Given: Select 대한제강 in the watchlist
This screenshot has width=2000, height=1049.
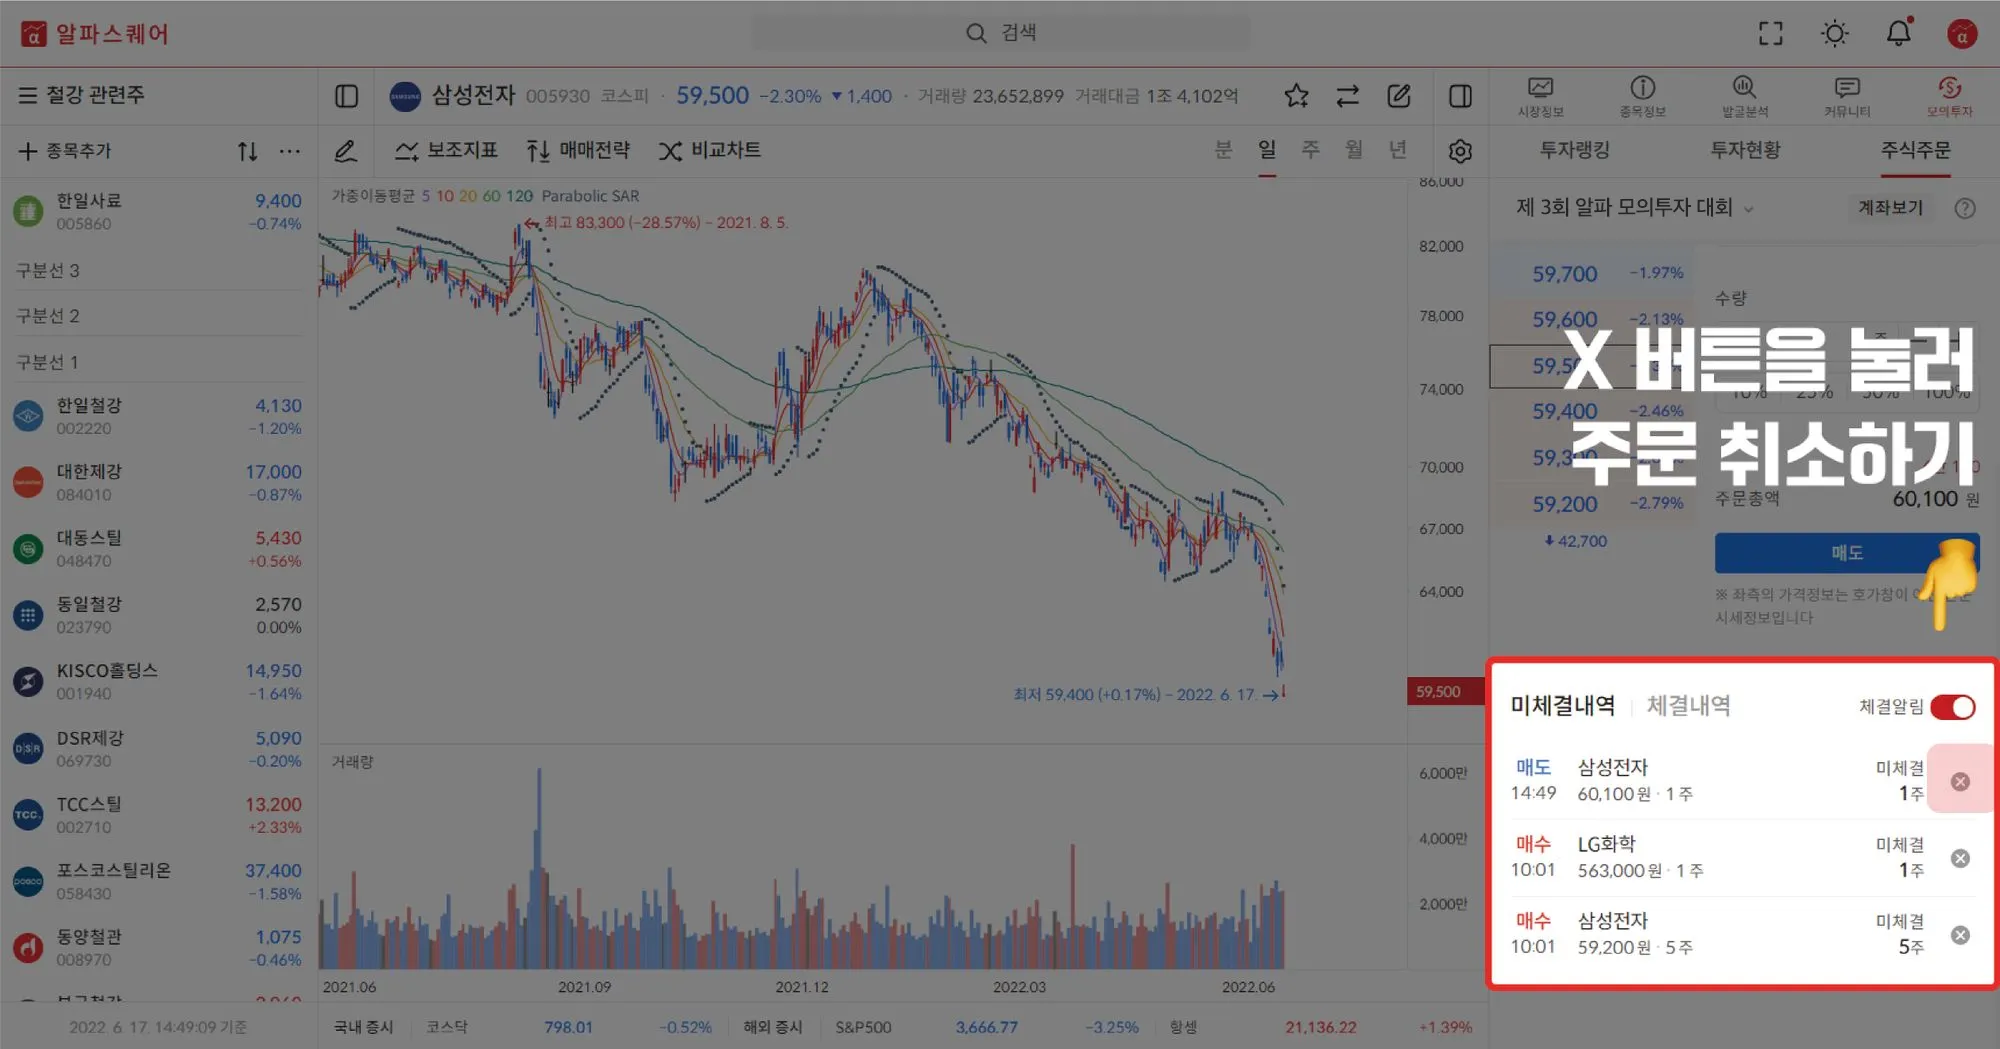Looking at the screenshot, I should 158,482.
